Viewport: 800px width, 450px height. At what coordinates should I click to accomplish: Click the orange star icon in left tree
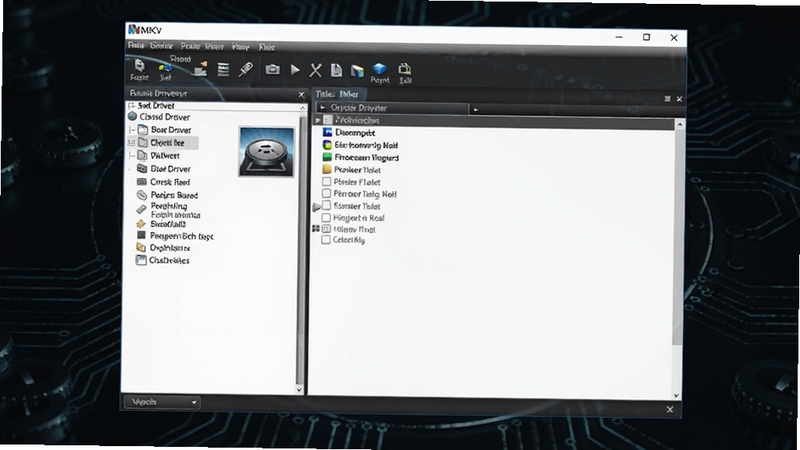[x=141, y=223]
